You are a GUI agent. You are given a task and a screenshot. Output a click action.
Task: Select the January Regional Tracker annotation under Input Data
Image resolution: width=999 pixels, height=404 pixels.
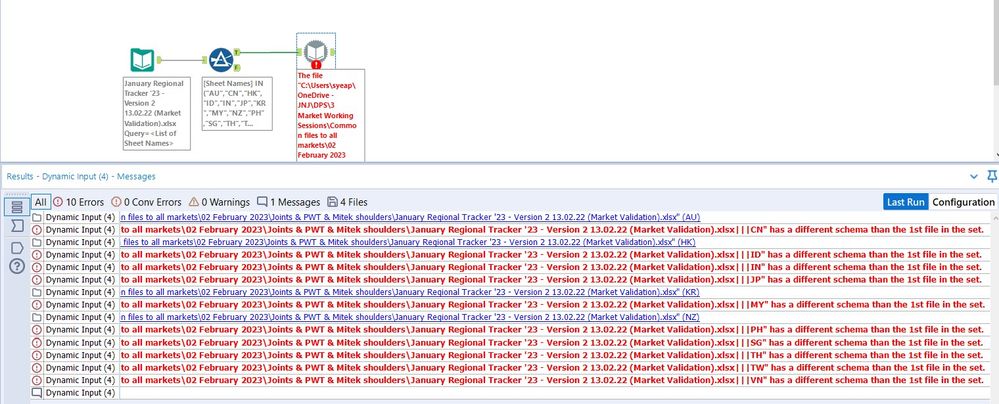(157, 113)
